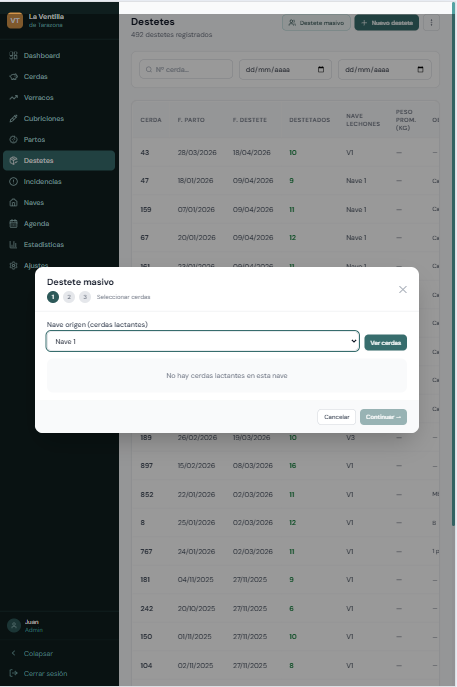Image resolution: width=457 pixels, height=687 pixels.
Task: Click the DESTETADOS column header
Action: click(309, 120)
